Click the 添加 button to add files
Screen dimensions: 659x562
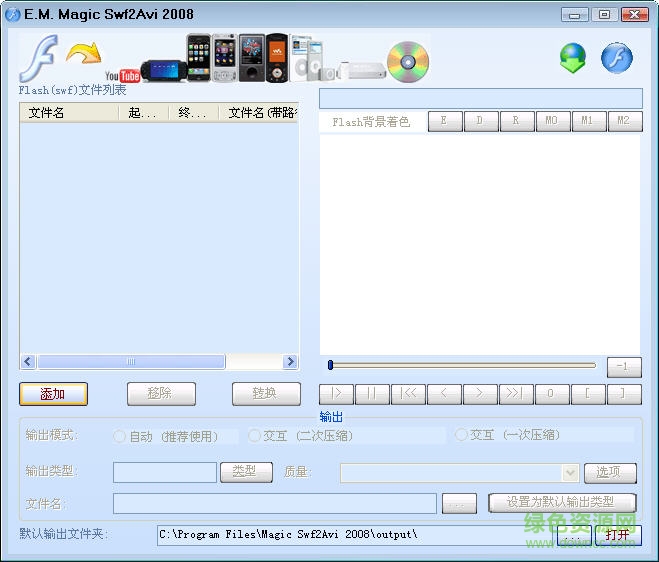coord(53,394)
